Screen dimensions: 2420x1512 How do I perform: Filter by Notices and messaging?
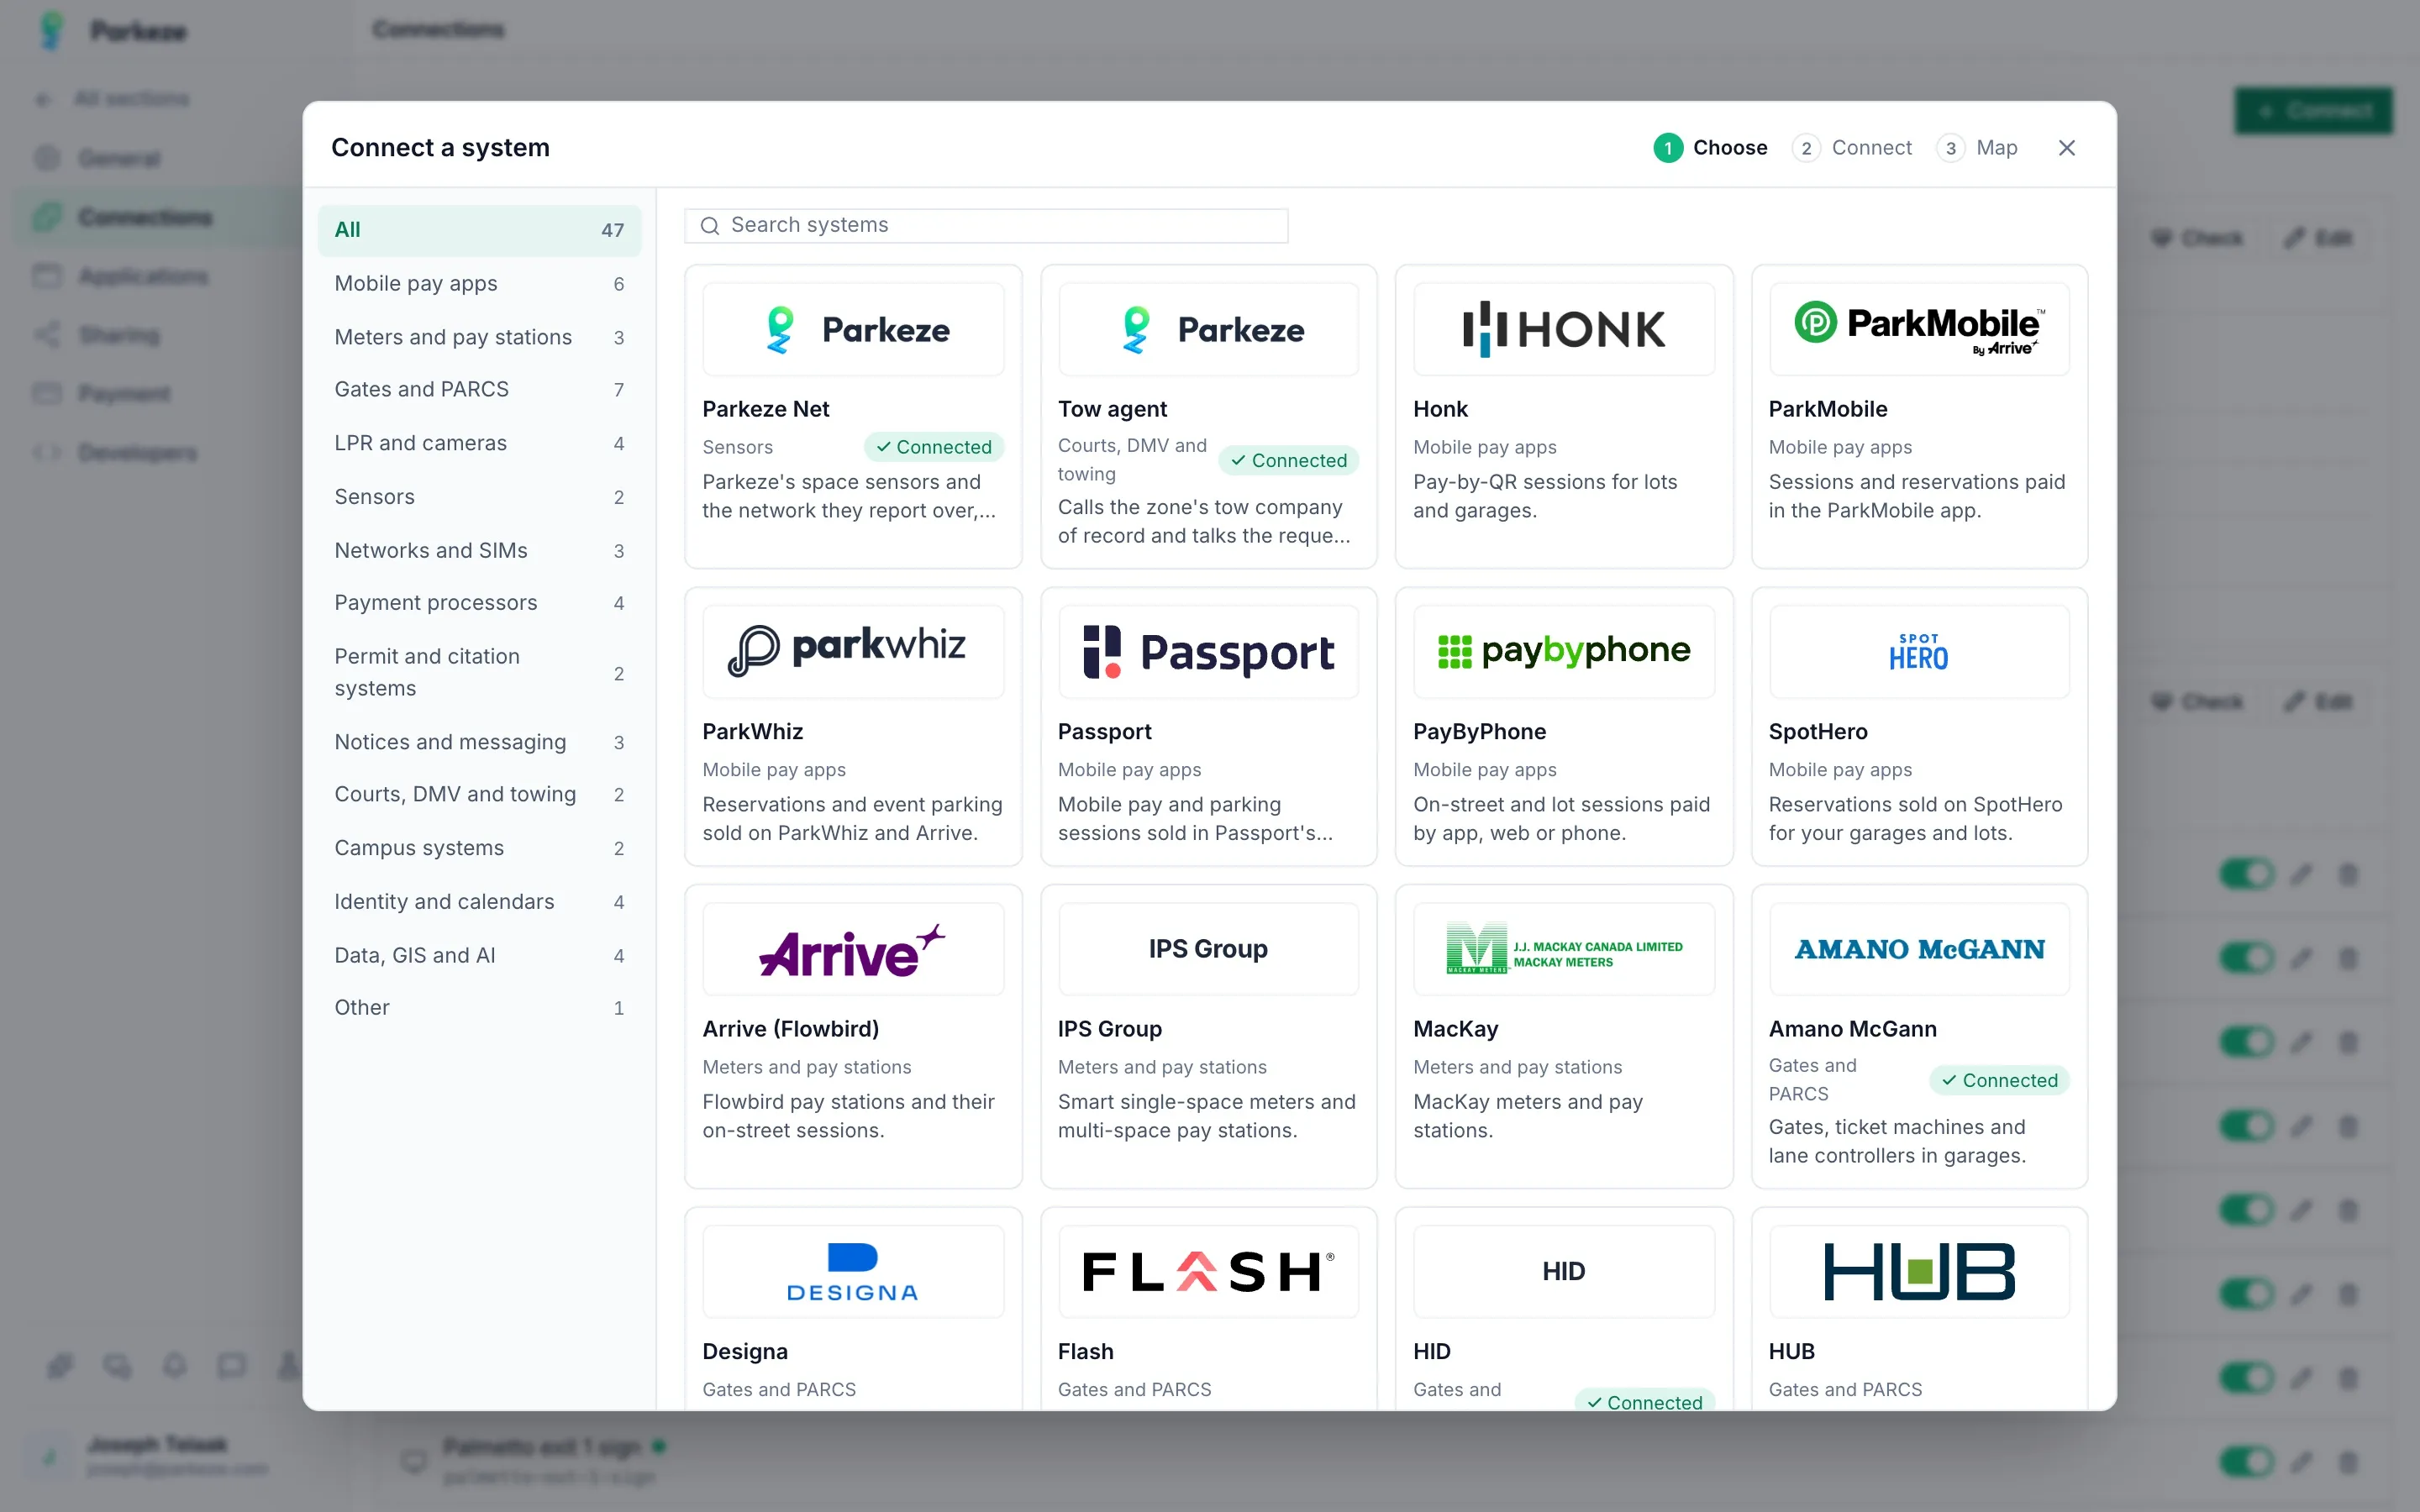click(x=479, y=742)
